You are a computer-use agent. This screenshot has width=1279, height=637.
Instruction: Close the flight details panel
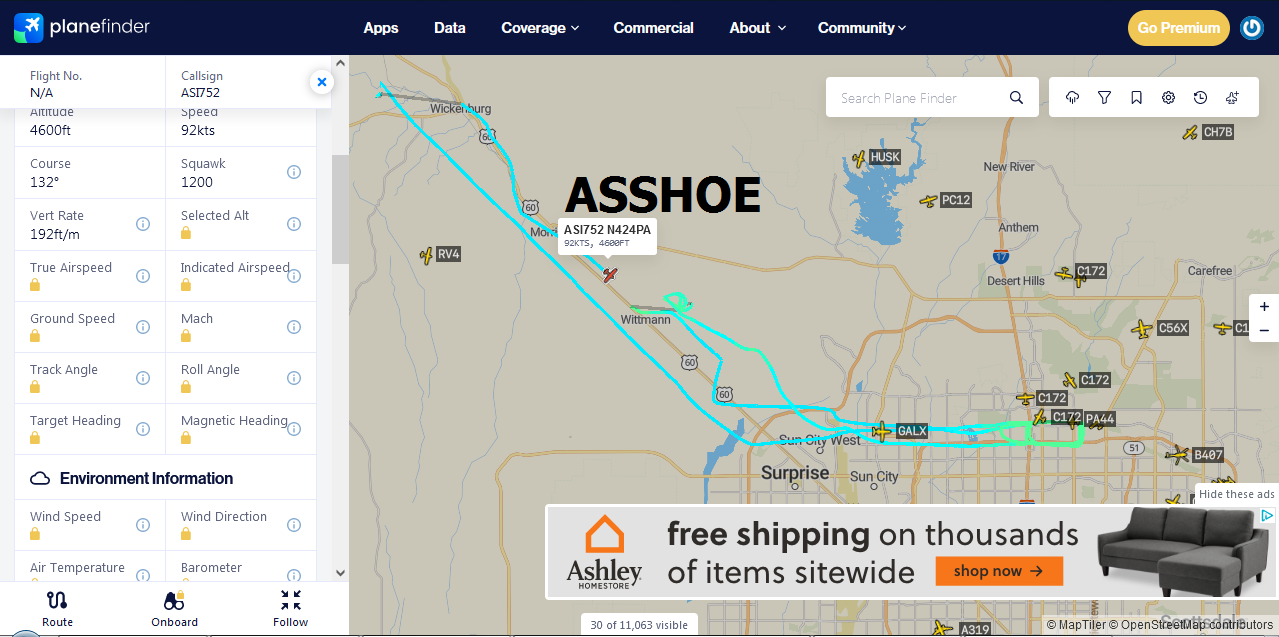321,82
